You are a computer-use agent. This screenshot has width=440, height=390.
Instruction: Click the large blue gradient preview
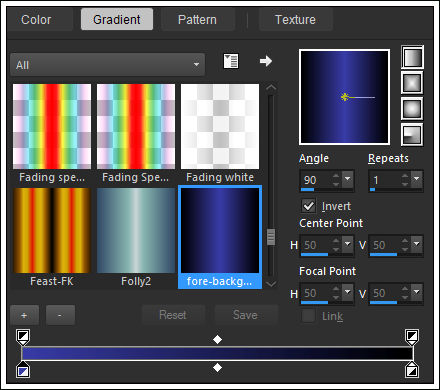[345, 97]
